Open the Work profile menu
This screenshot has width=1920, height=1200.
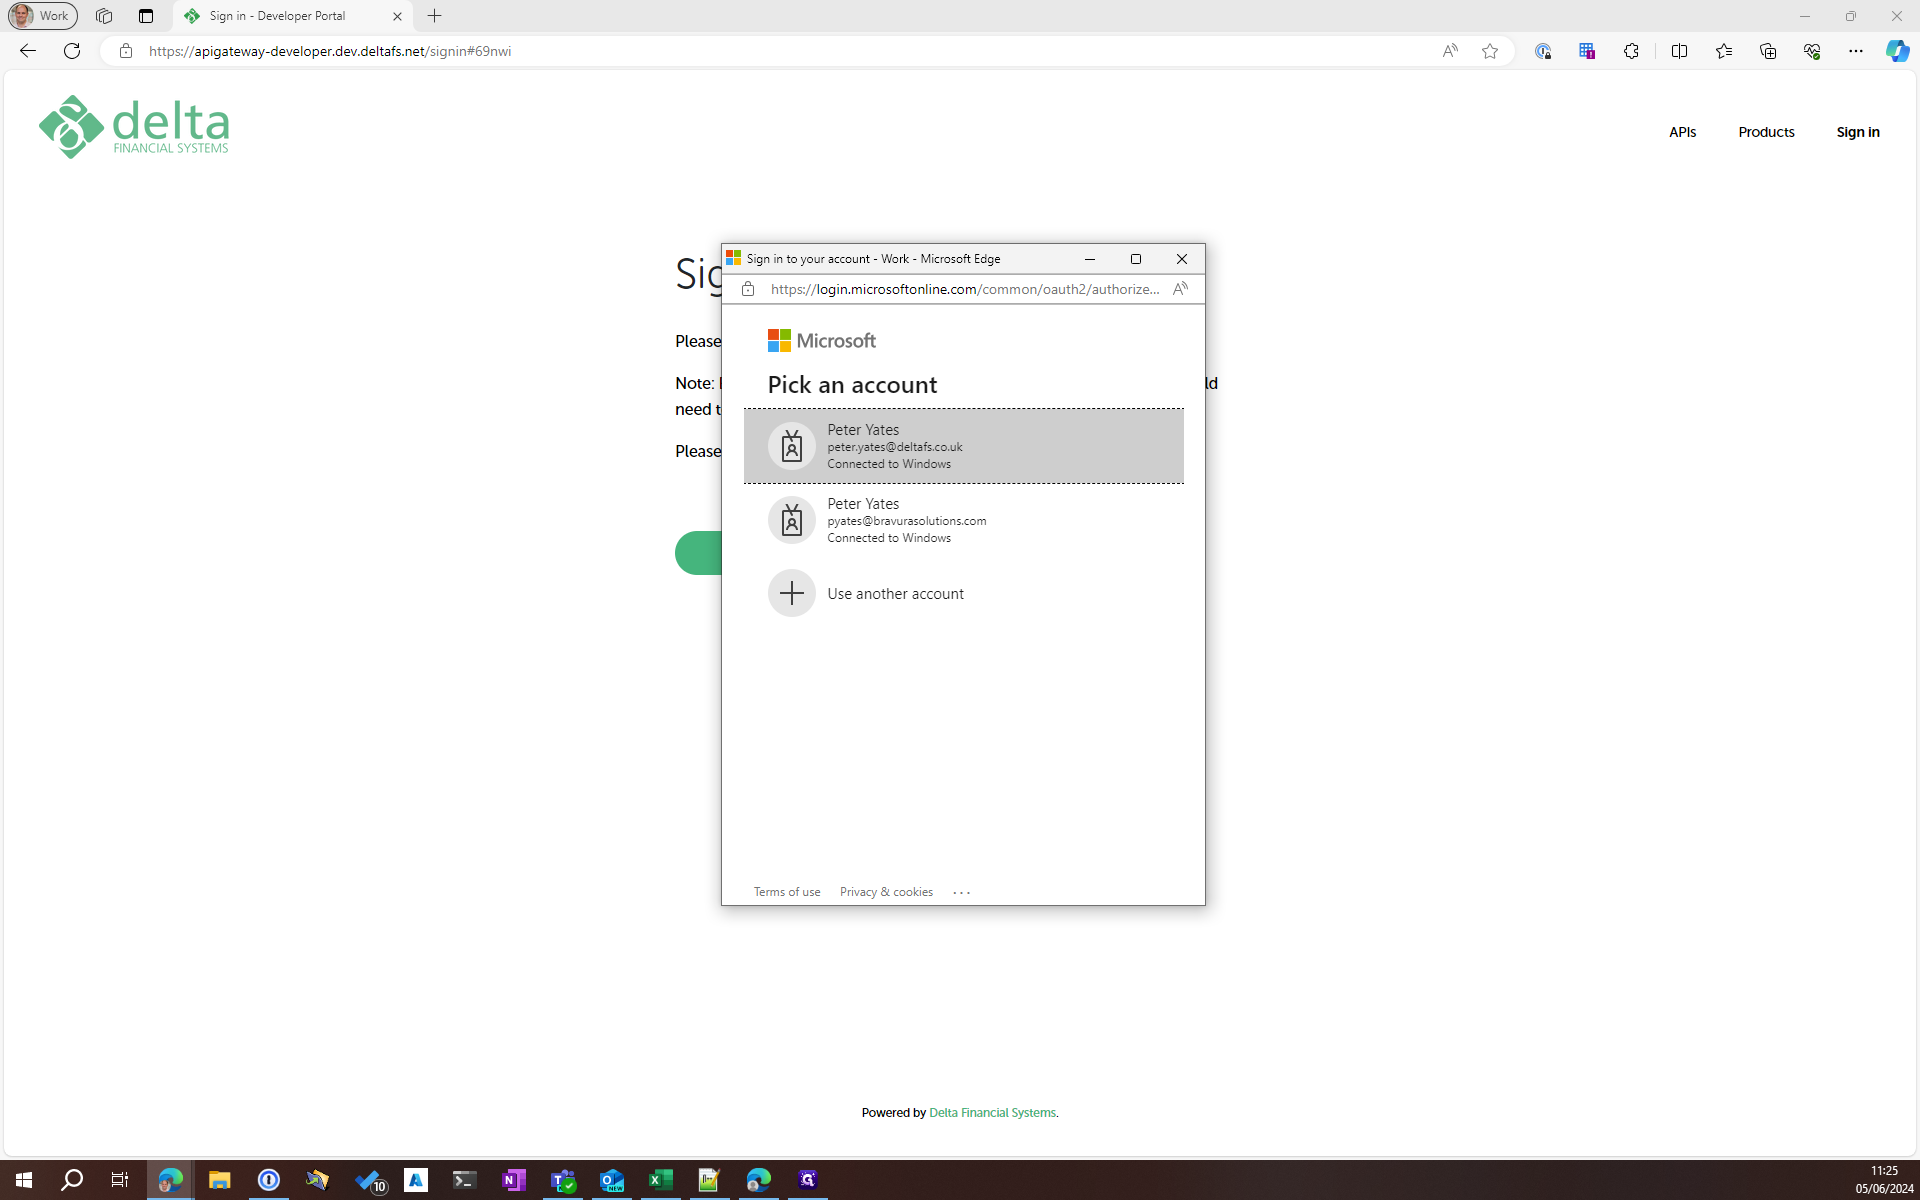coord(42,16)
